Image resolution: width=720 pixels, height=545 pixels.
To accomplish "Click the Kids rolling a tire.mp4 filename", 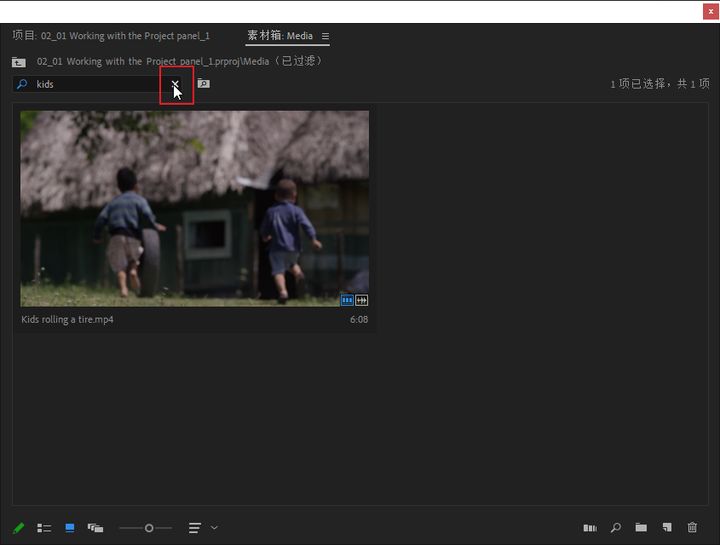I will (67, 320).
